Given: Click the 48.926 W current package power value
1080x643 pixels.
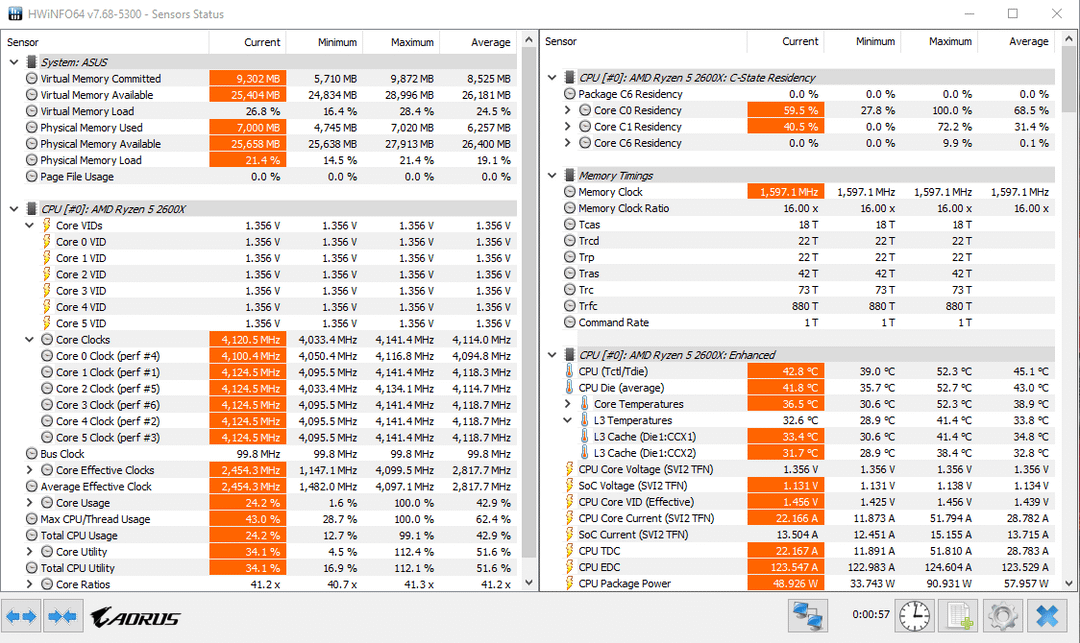Looking at the screenshot, I should pos(786,583).
